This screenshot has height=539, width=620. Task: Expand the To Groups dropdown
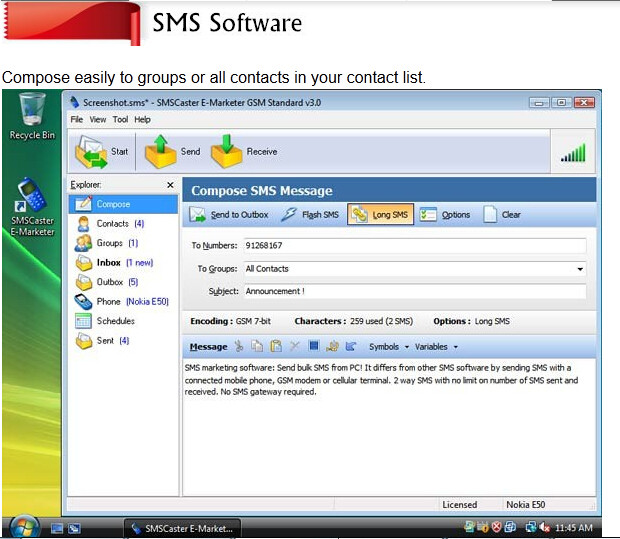(x=580, y=269)
